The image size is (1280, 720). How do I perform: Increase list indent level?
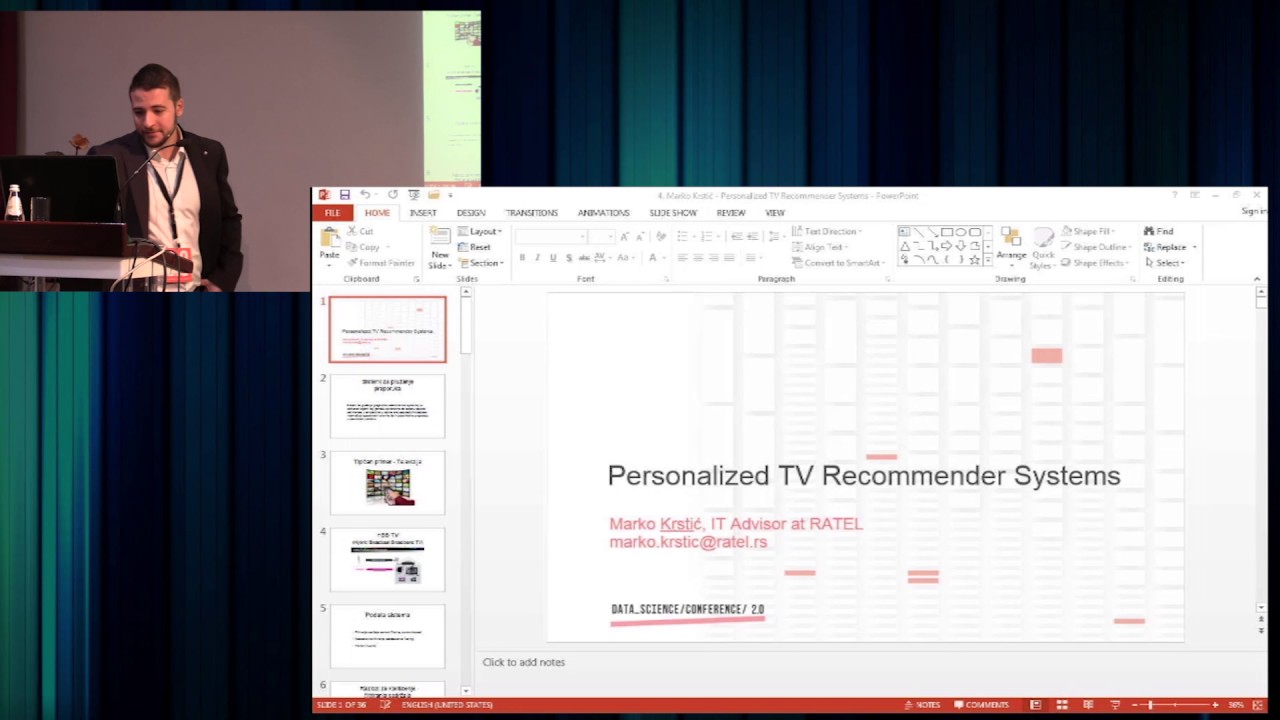click(x=752, y=237)
